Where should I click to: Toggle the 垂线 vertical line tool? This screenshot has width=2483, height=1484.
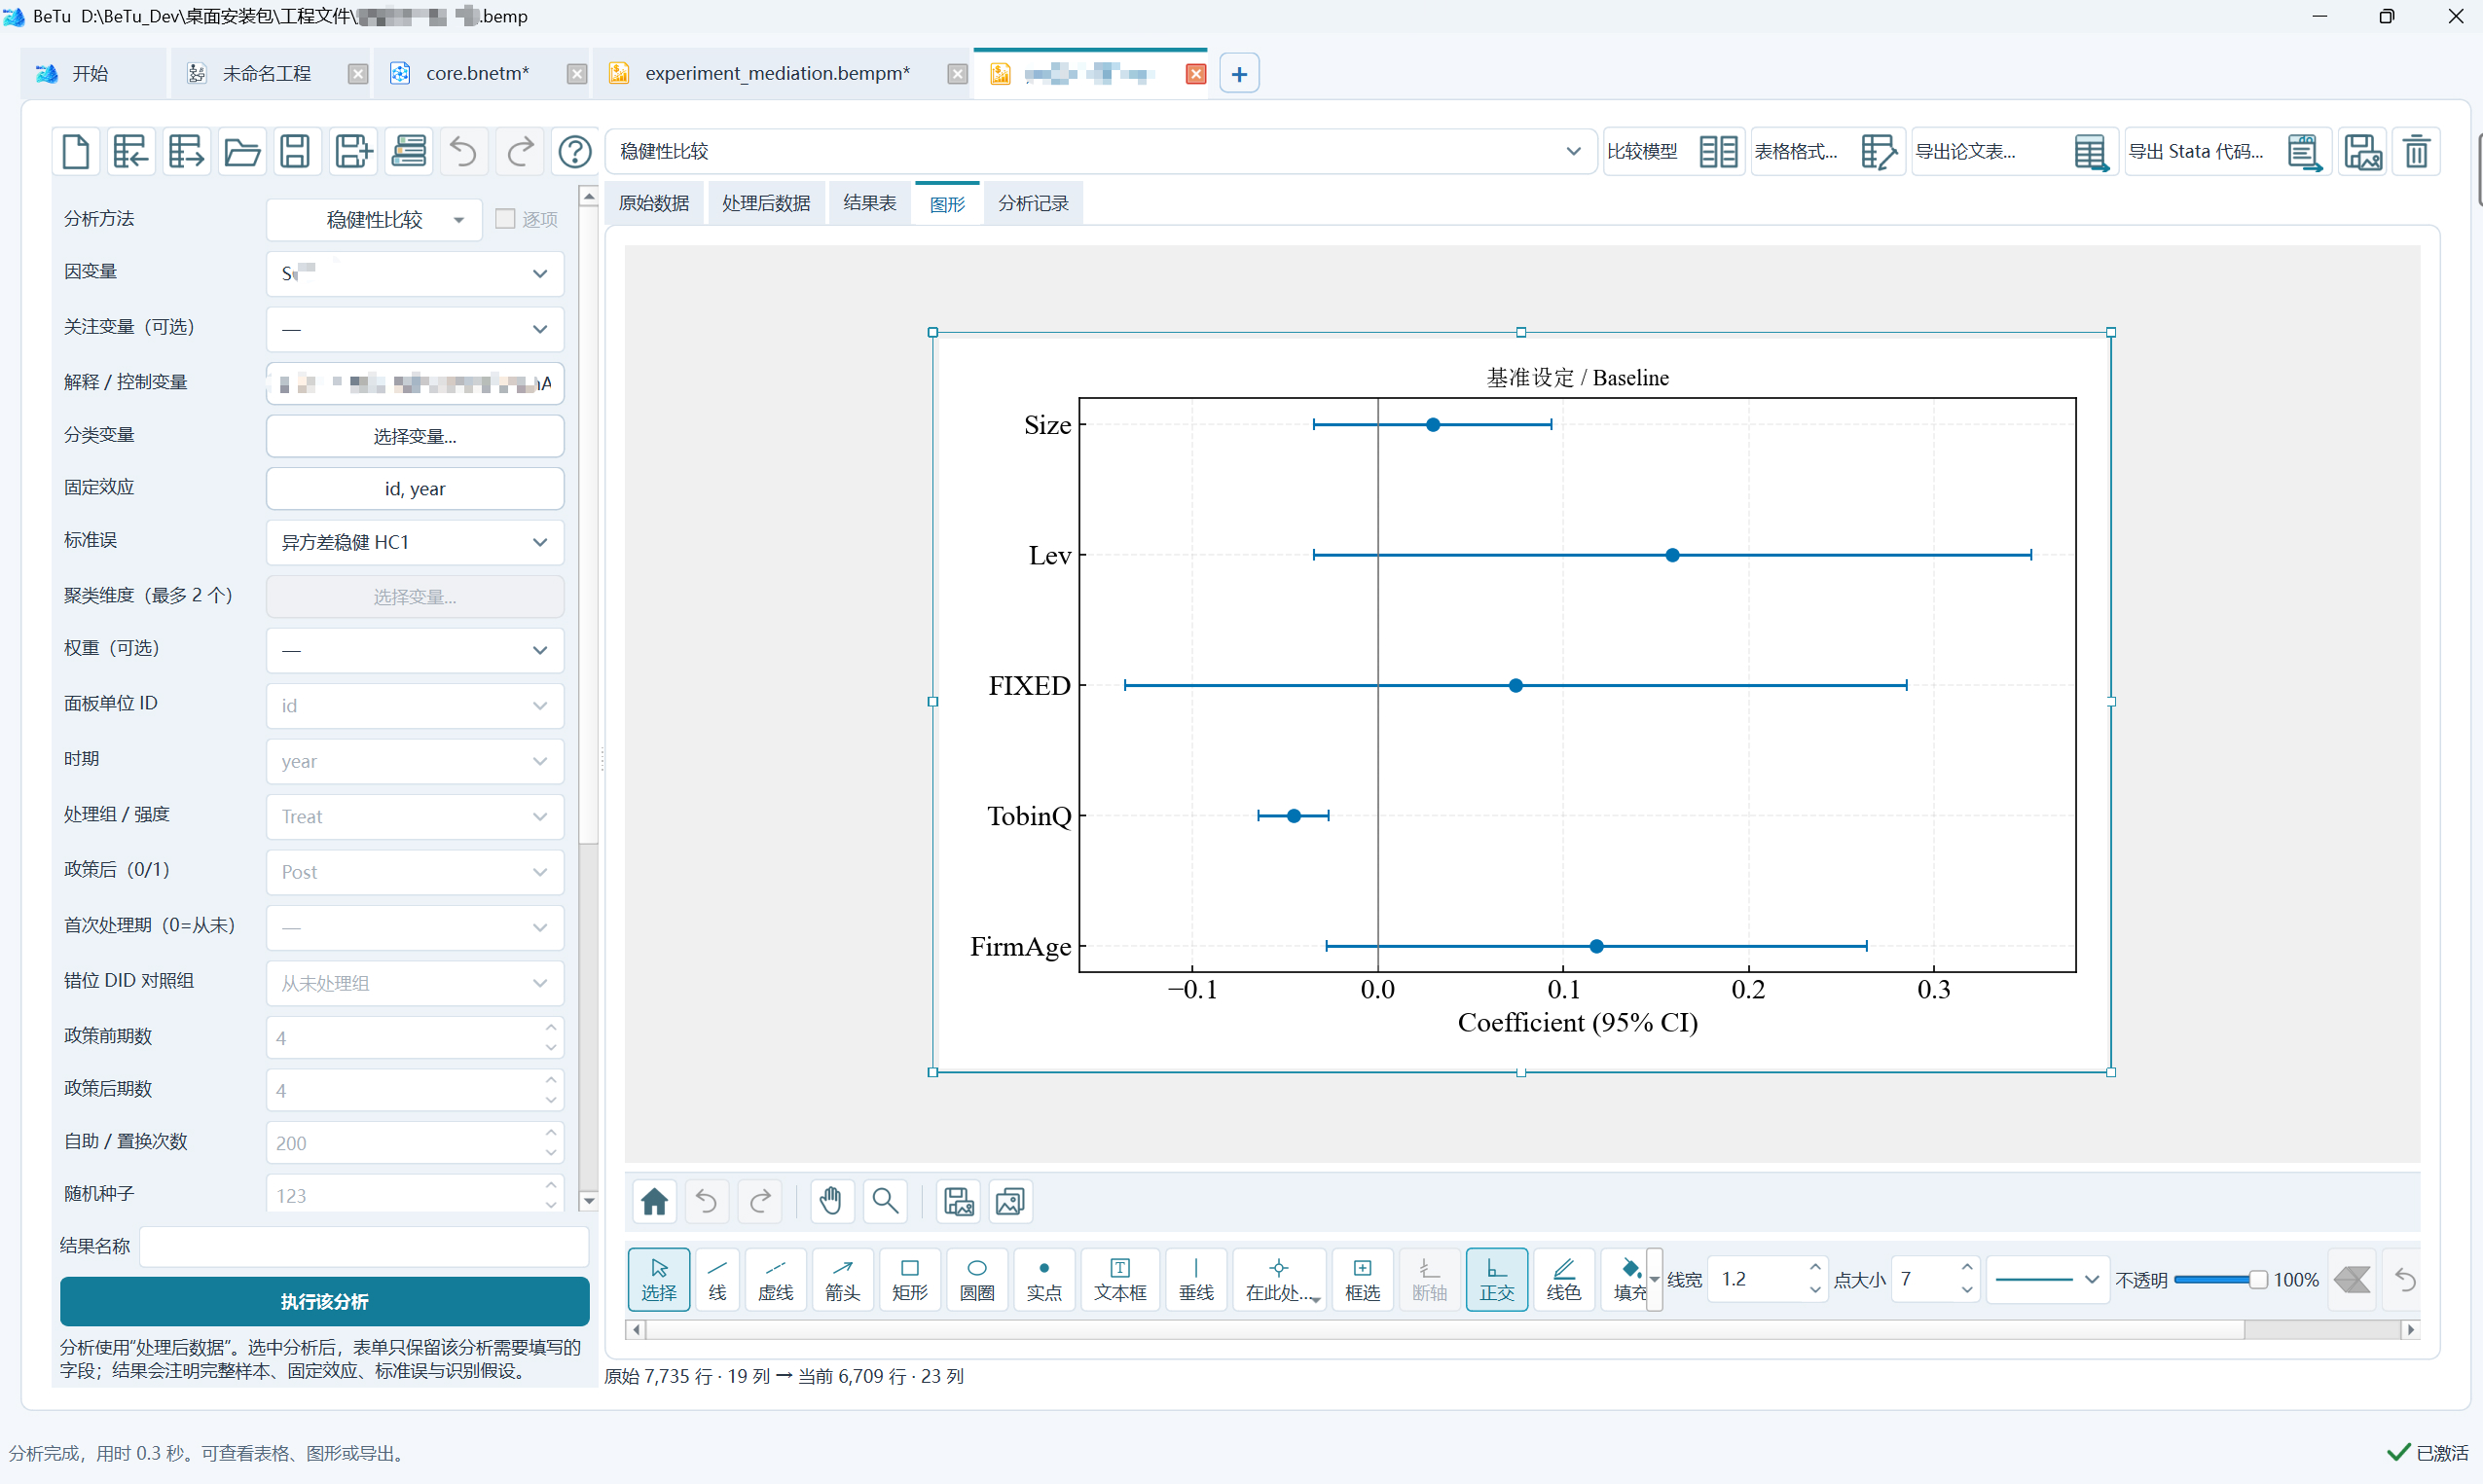coord(1195,1279)
